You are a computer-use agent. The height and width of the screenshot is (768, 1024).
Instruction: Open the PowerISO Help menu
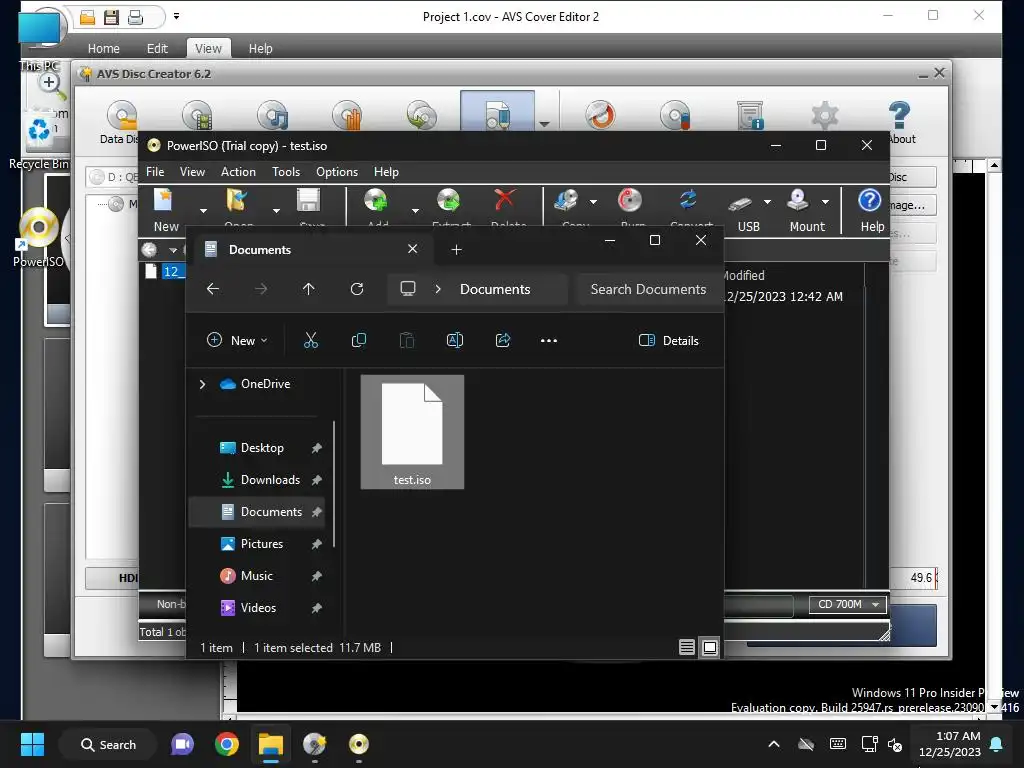(x=386, y=172)
